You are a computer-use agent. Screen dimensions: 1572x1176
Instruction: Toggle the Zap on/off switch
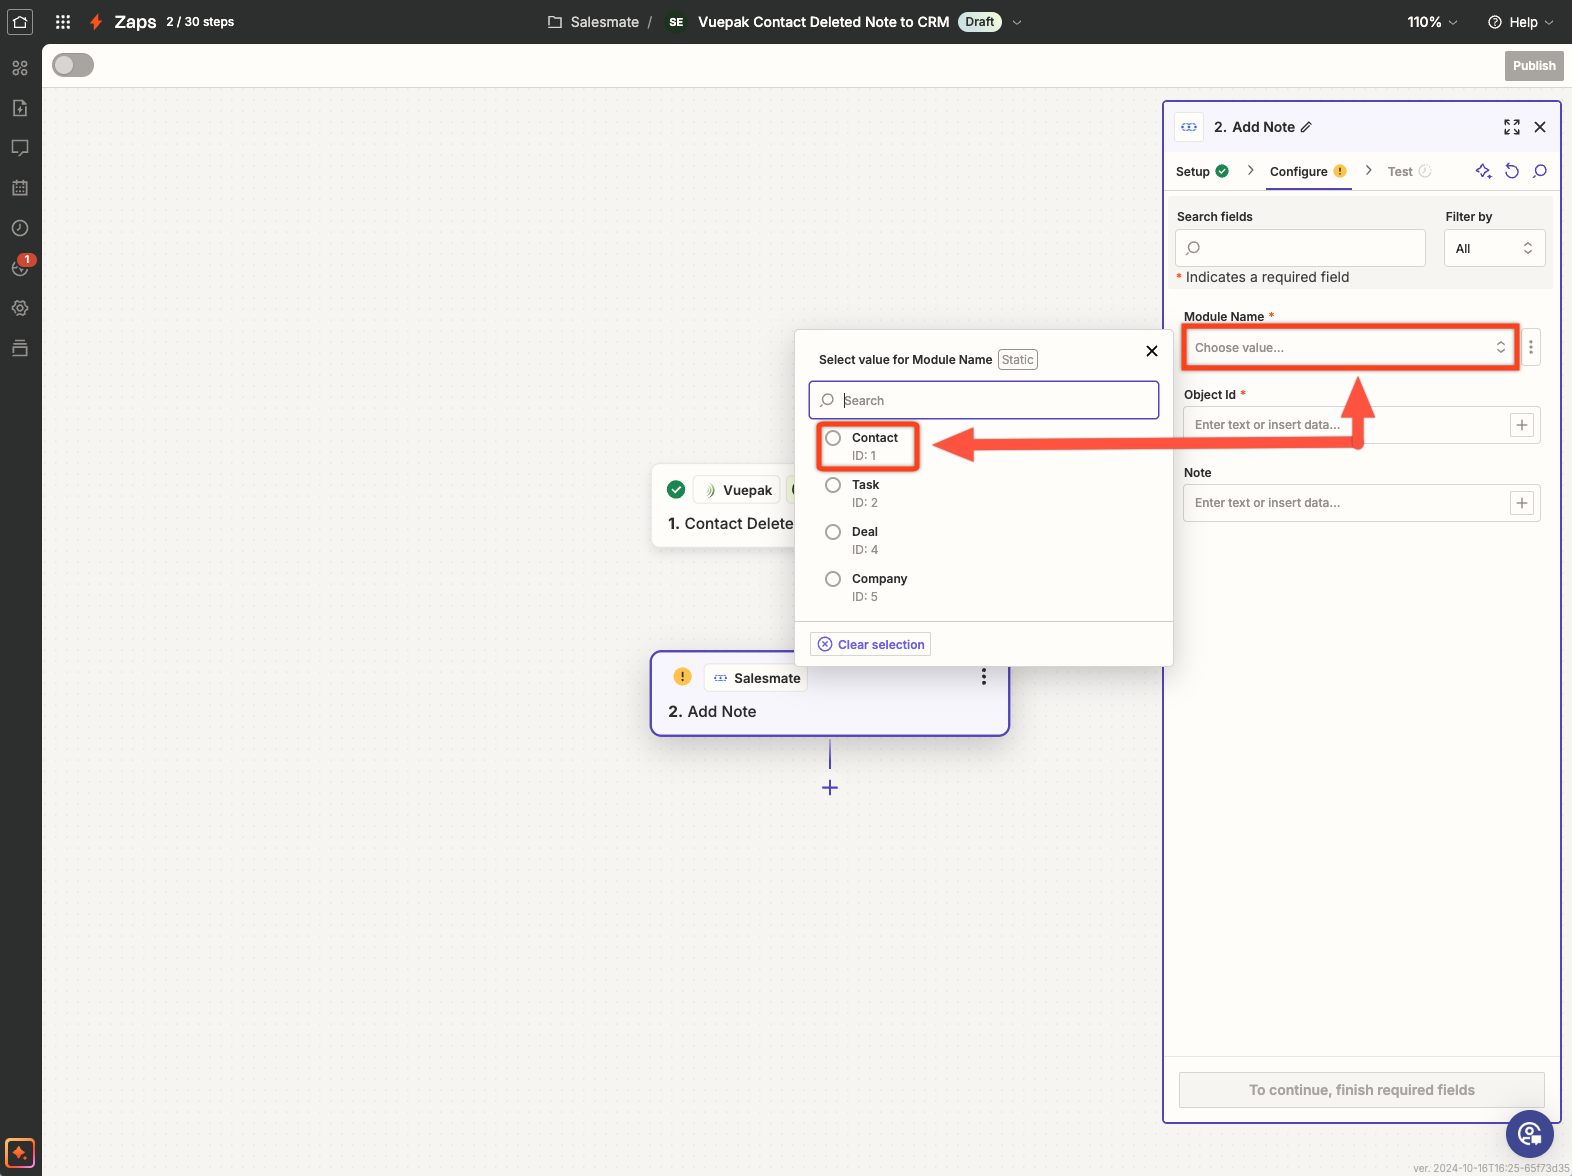(x=73, y=65)
